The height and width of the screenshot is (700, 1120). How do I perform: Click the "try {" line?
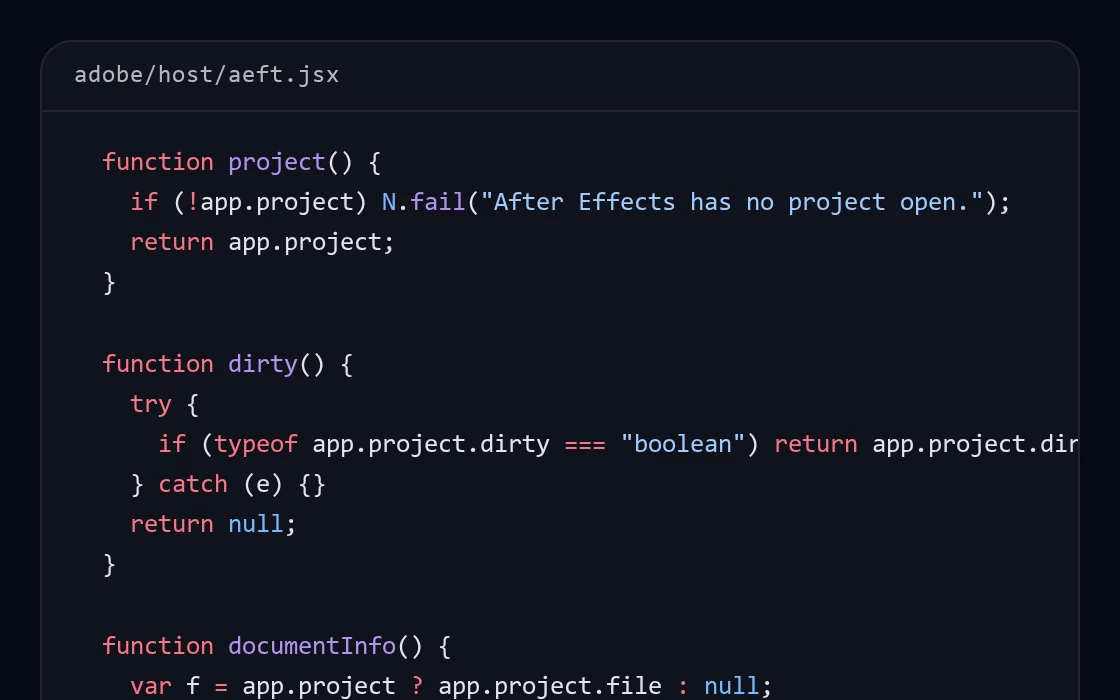(164, 404)
